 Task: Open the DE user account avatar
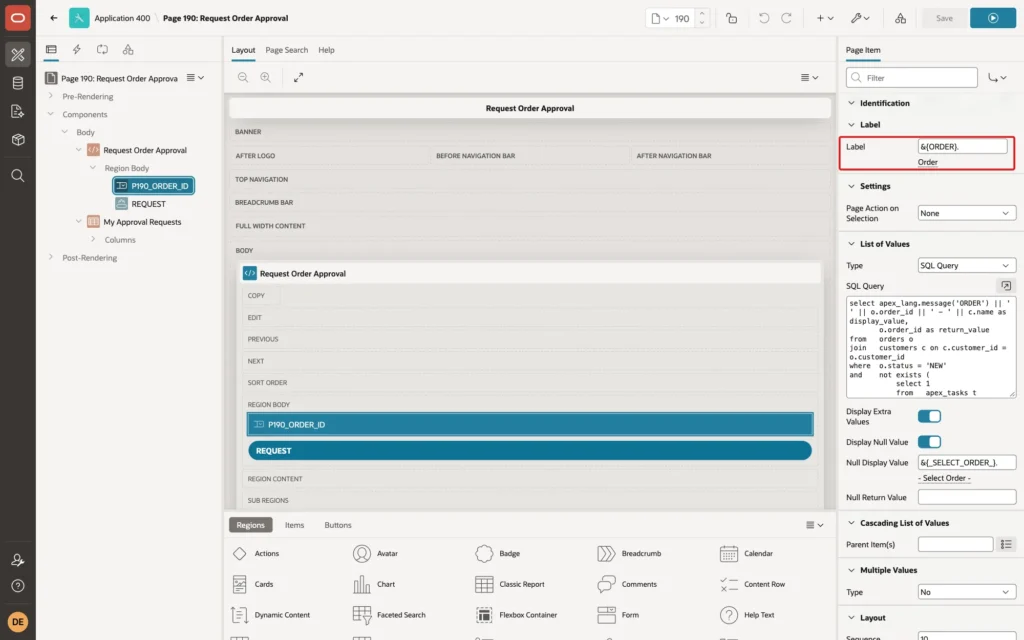pos(18,622)
